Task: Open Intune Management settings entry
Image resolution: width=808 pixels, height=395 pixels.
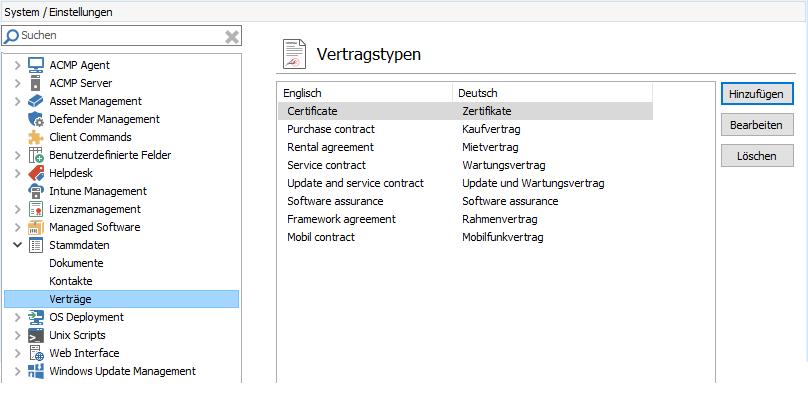Action: [98, 191]
